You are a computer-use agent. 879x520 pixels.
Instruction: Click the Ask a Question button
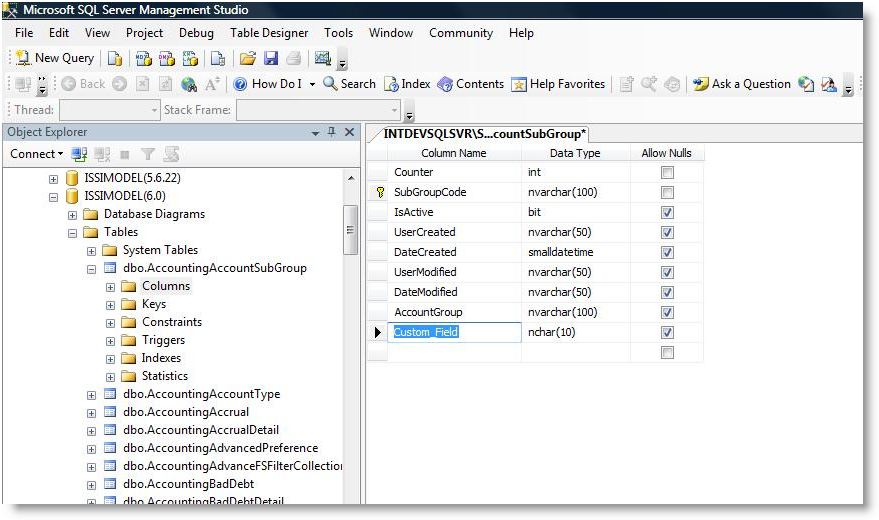[742, 84]
